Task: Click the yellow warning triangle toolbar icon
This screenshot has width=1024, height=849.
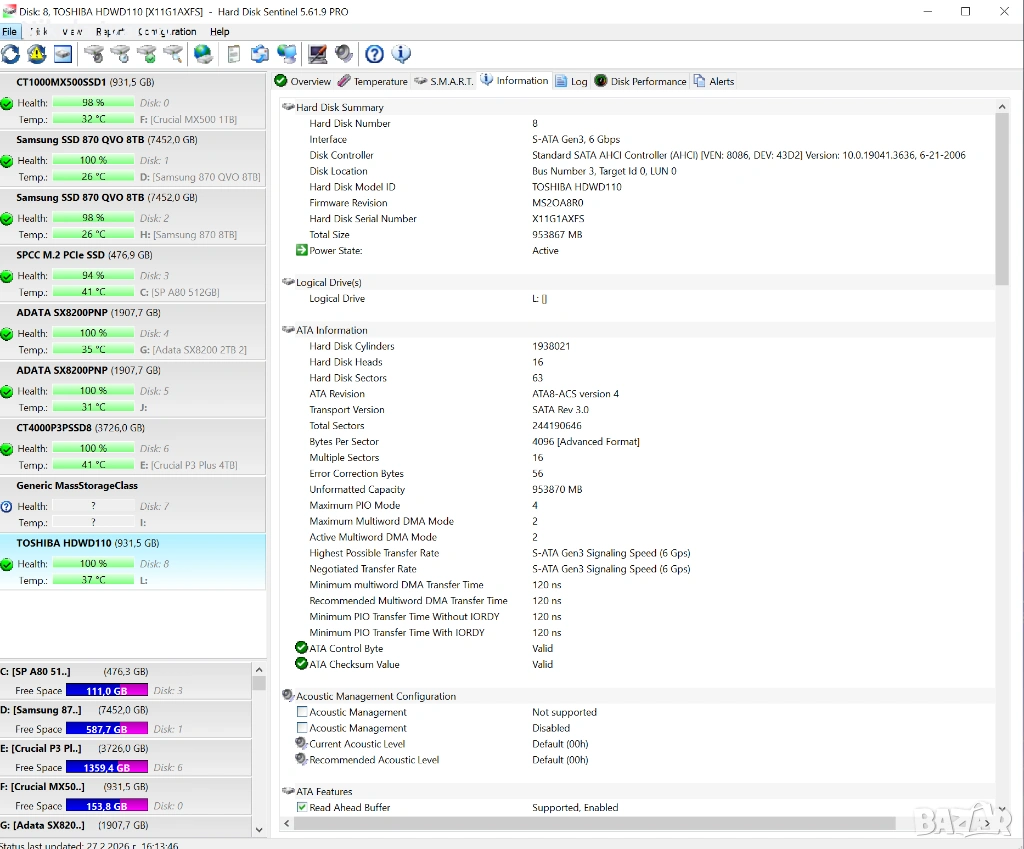Action: coord(37,54)
